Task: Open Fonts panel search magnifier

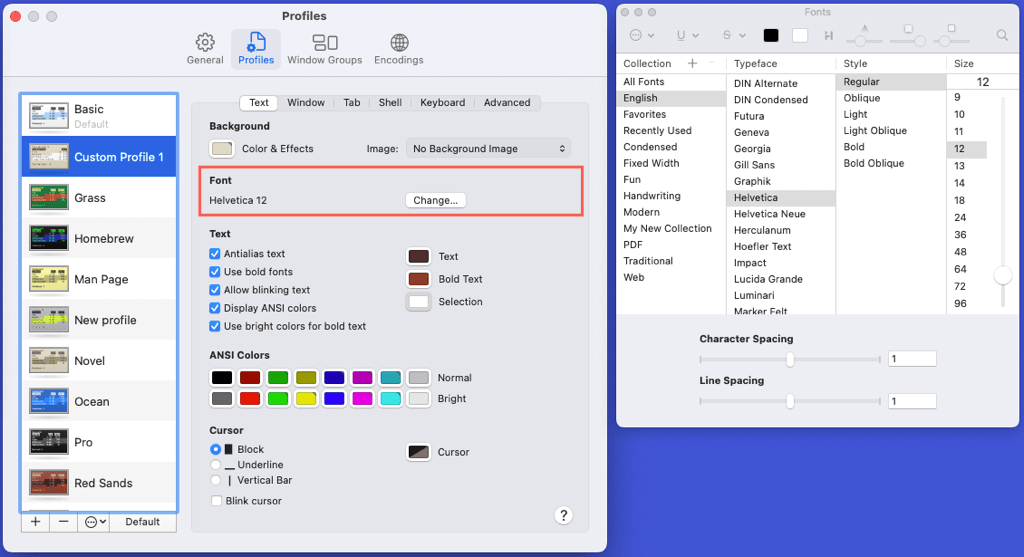Action: pos(1002,35)
